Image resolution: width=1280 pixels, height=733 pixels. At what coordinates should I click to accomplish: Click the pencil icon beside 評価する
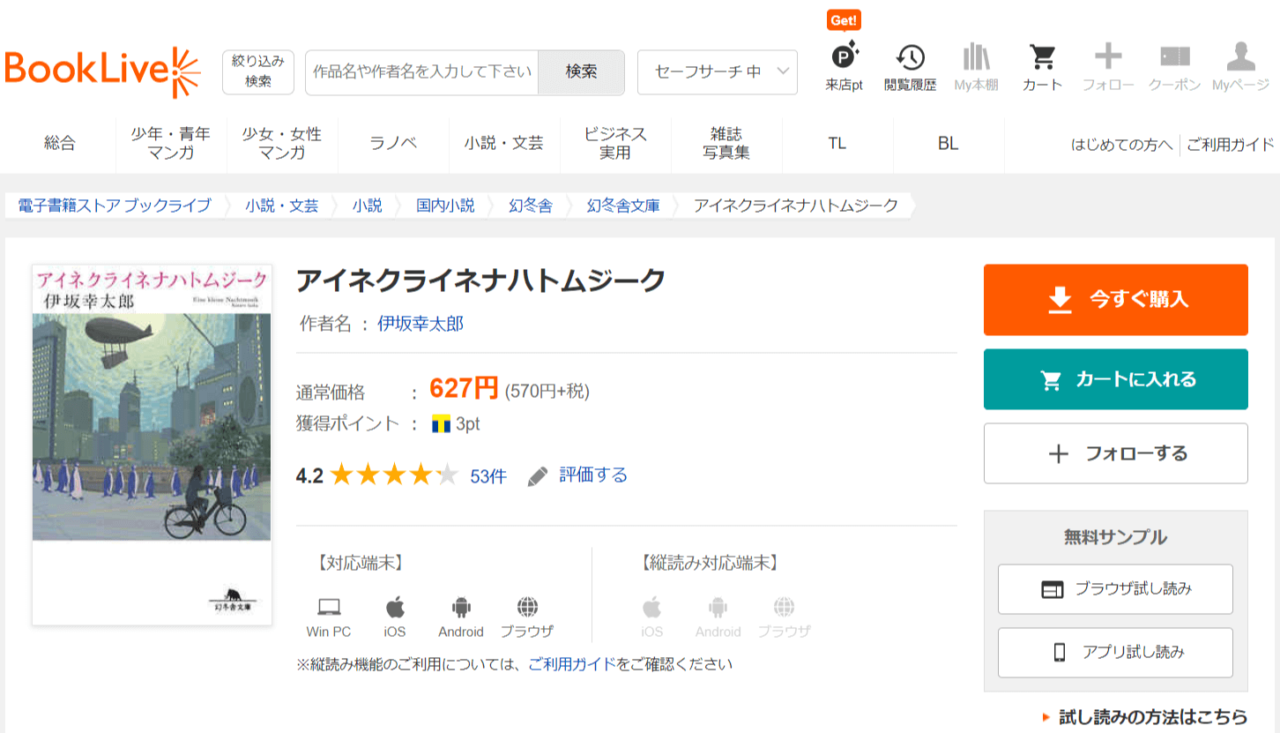(x=538, y=476)
